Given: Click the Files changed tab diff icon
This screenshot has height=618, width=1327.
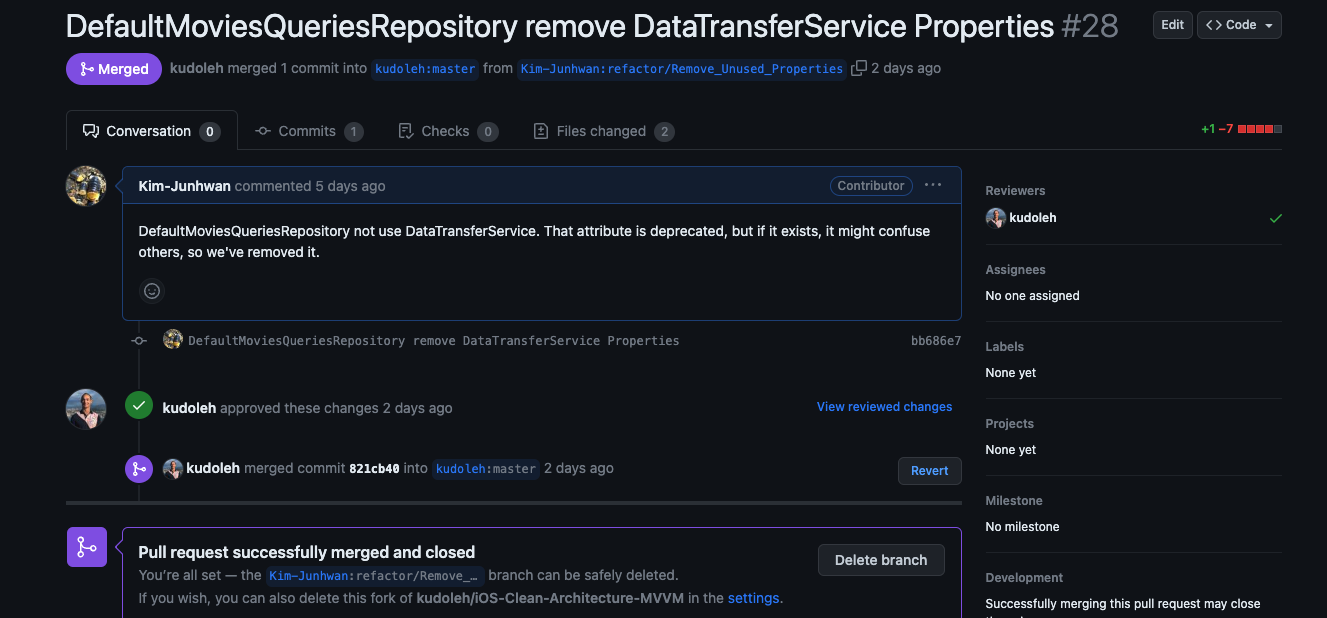Looking at the screenshot, I should pyautogui.click(x=541, y=131).
